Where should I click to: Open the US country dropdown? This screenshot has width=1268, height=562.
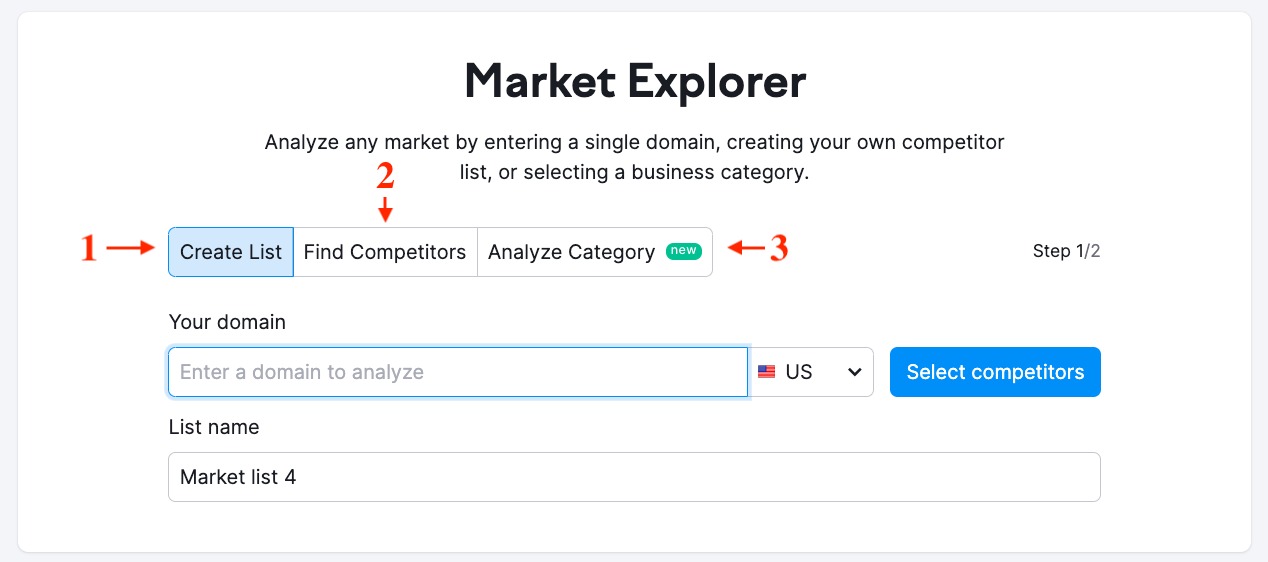(x=811, y=372)
